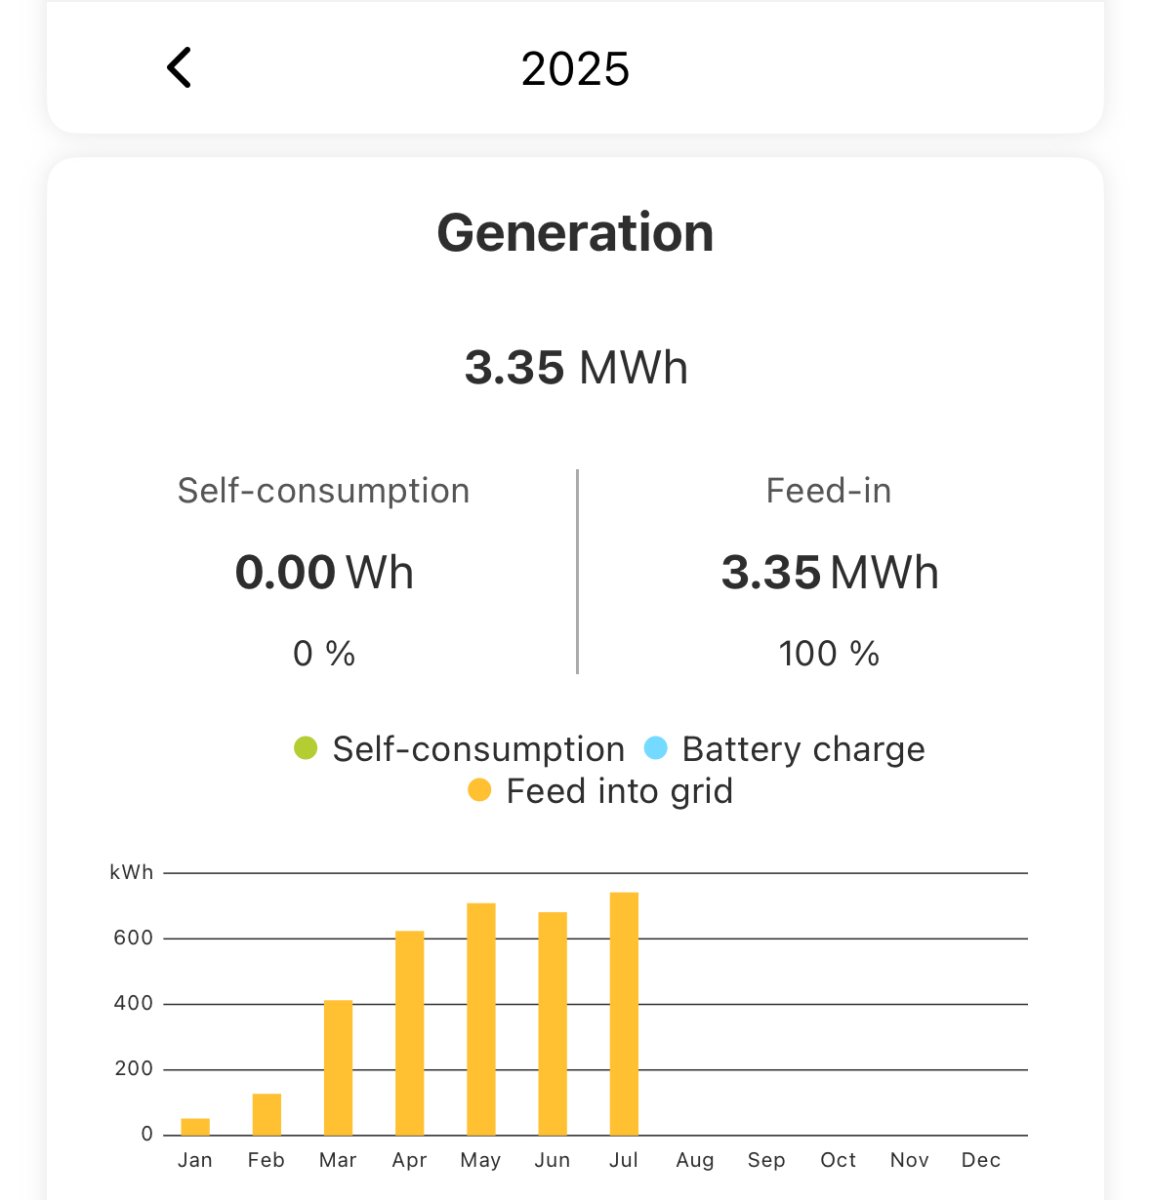Hide Self-consumption series via legend label
Image resolution: width=1151 pixels, height=1200 pixels.
point(478,749)
